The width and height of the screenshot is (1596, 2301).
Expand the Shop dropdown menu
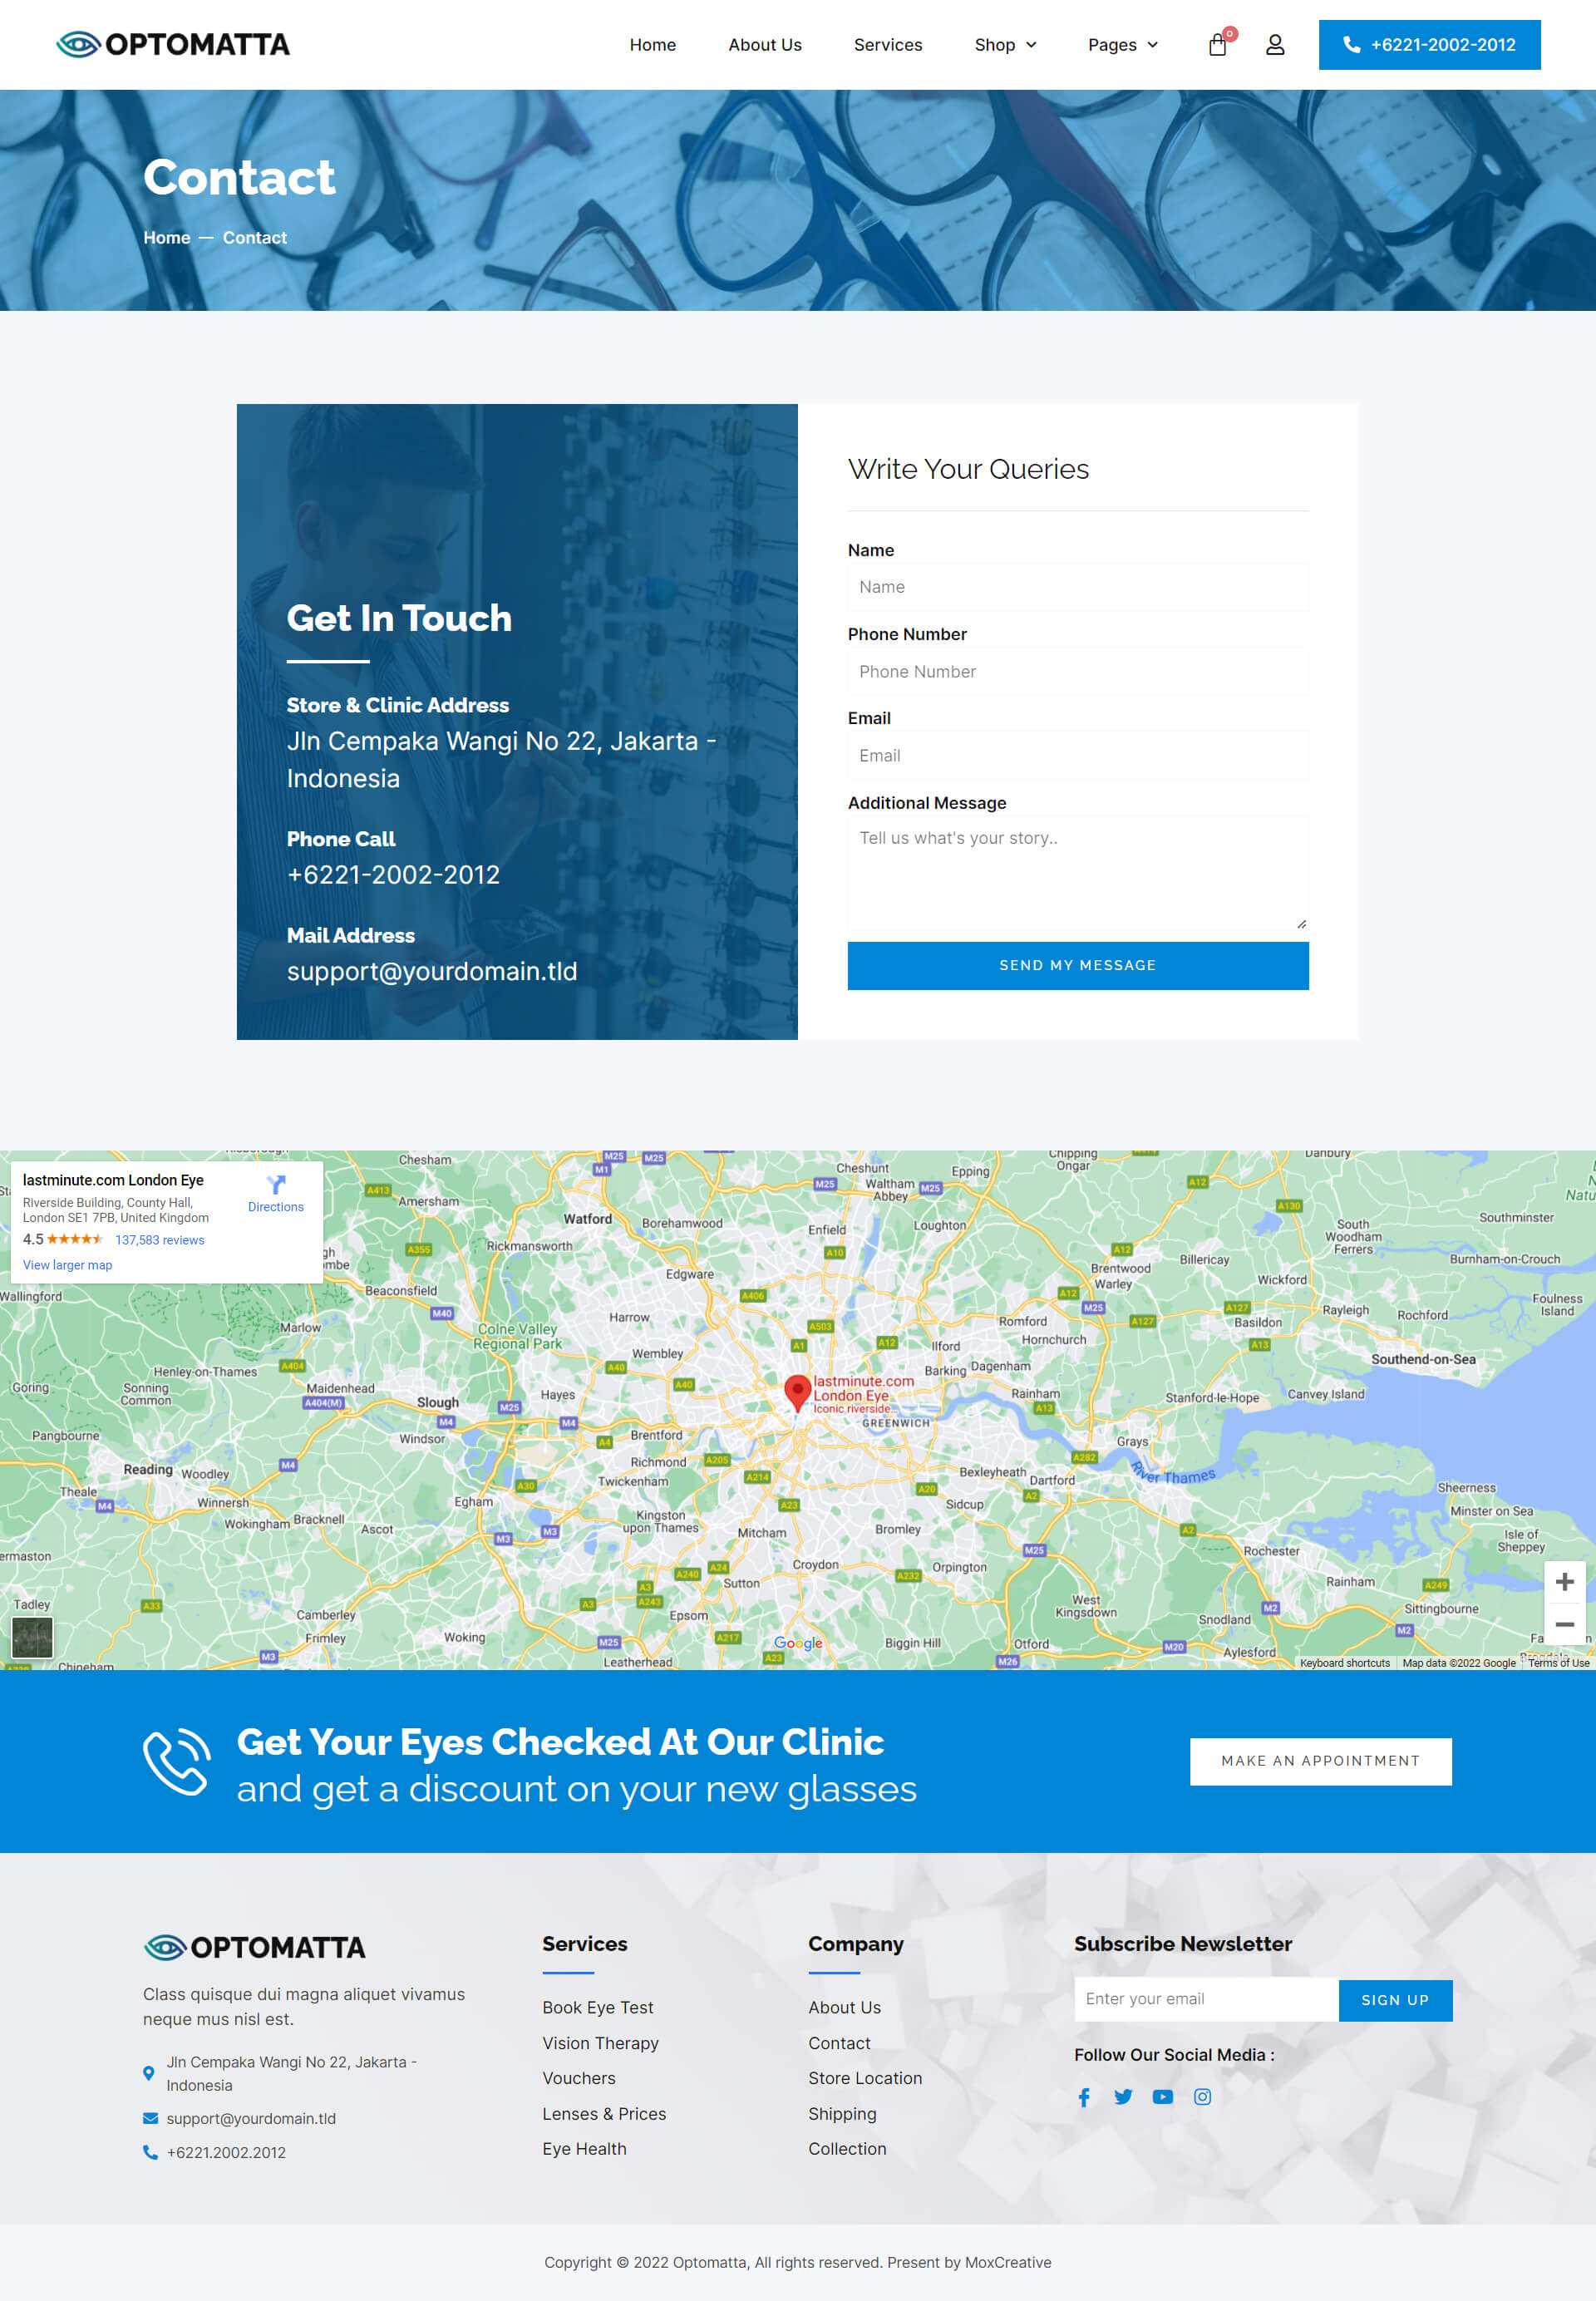[x=1005, y=45]
